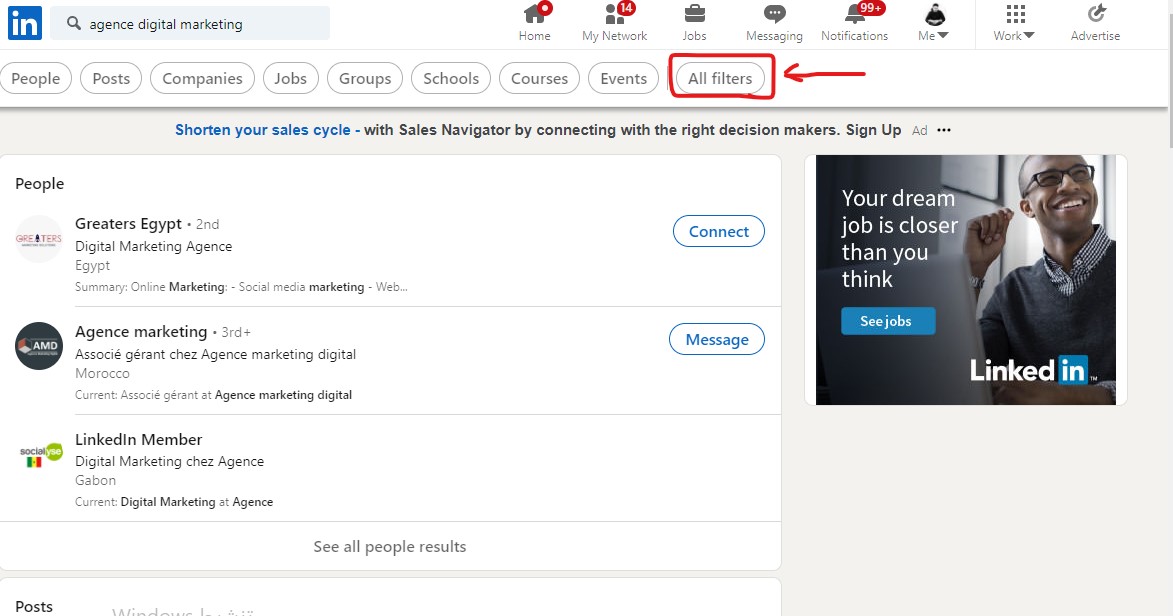Click 'Digital Marketing chez Agence' headline text
This screenshot has height=616, width=1173.
pos(169,461)
